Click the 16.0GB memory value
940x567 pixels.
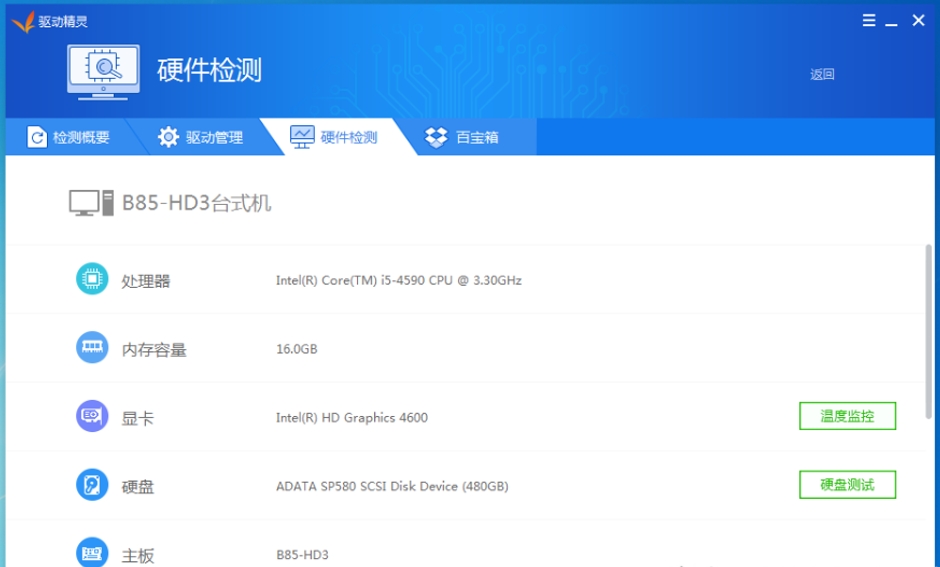pos(297,349)
